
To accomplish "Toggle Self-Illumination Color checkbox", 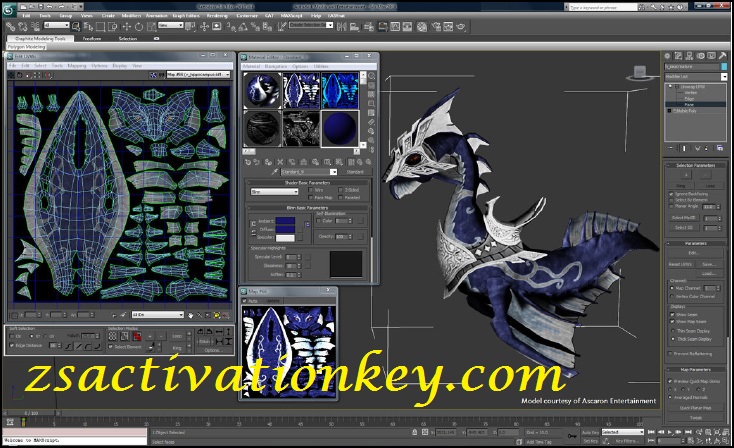I will 319,220.
